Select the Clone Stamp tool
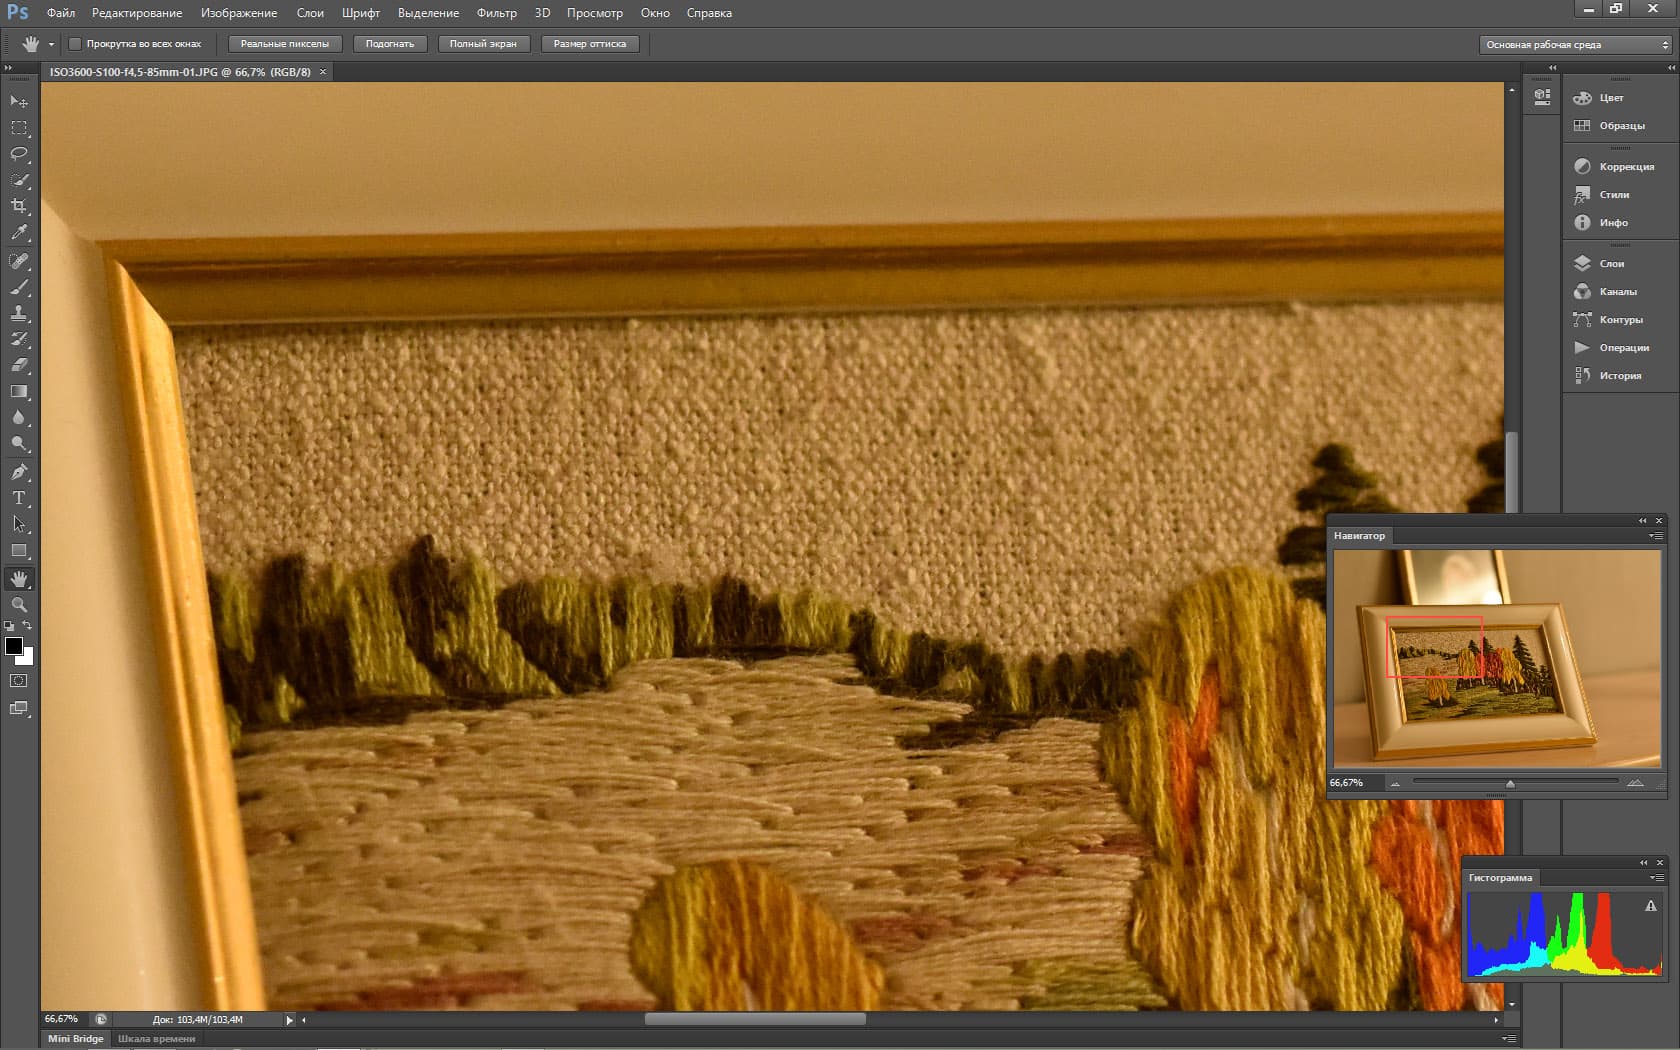 (19, 313)
